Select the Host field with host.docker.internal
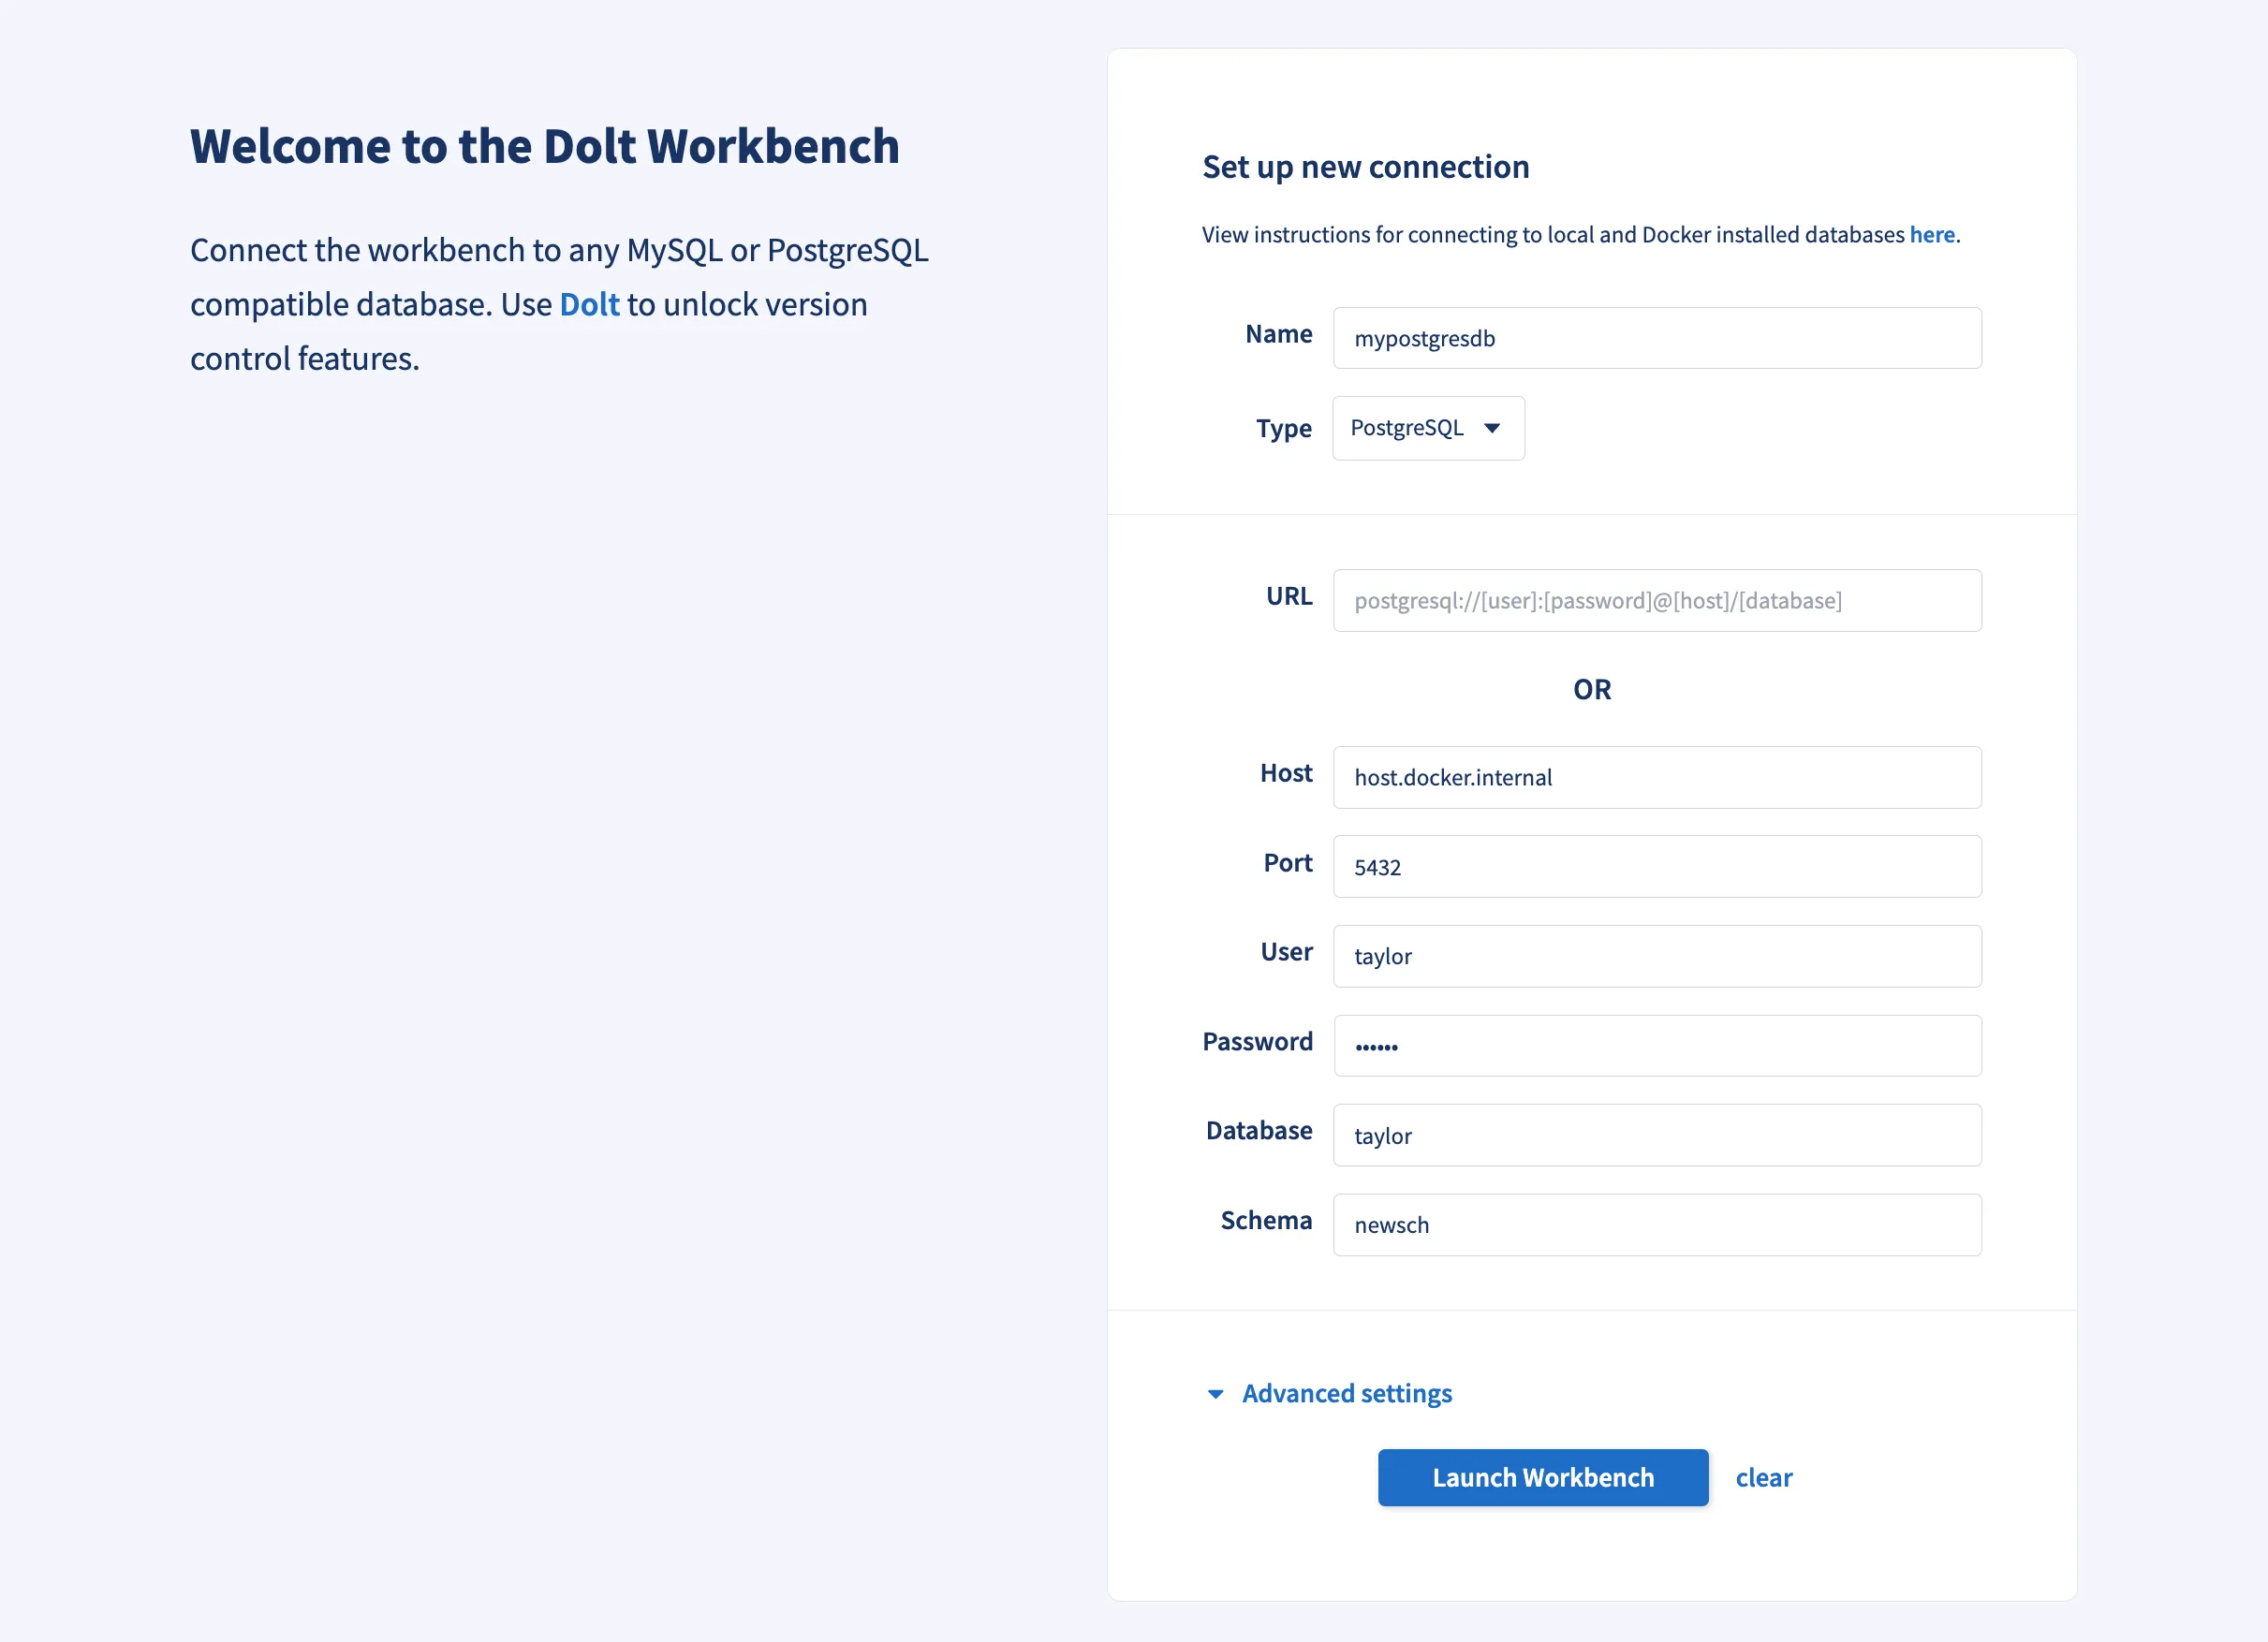The image size is (2268, 1642). (1656, 777)
